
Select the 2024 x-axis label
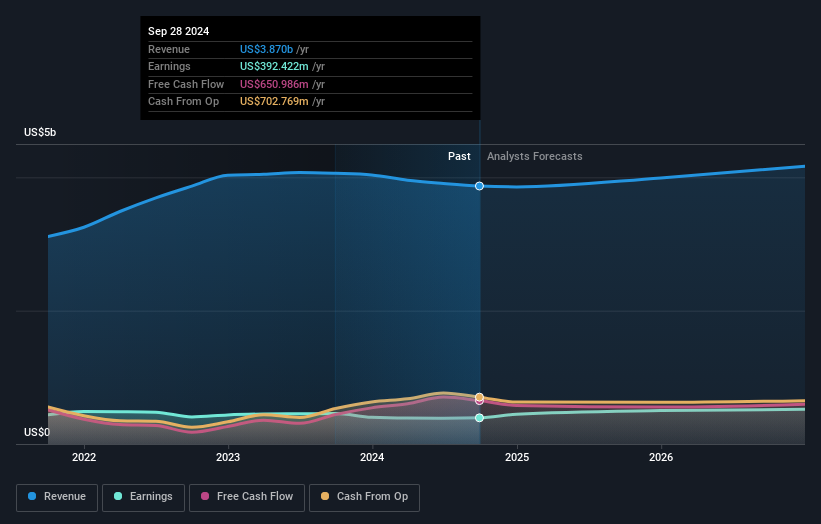click(x=372, y=457)
